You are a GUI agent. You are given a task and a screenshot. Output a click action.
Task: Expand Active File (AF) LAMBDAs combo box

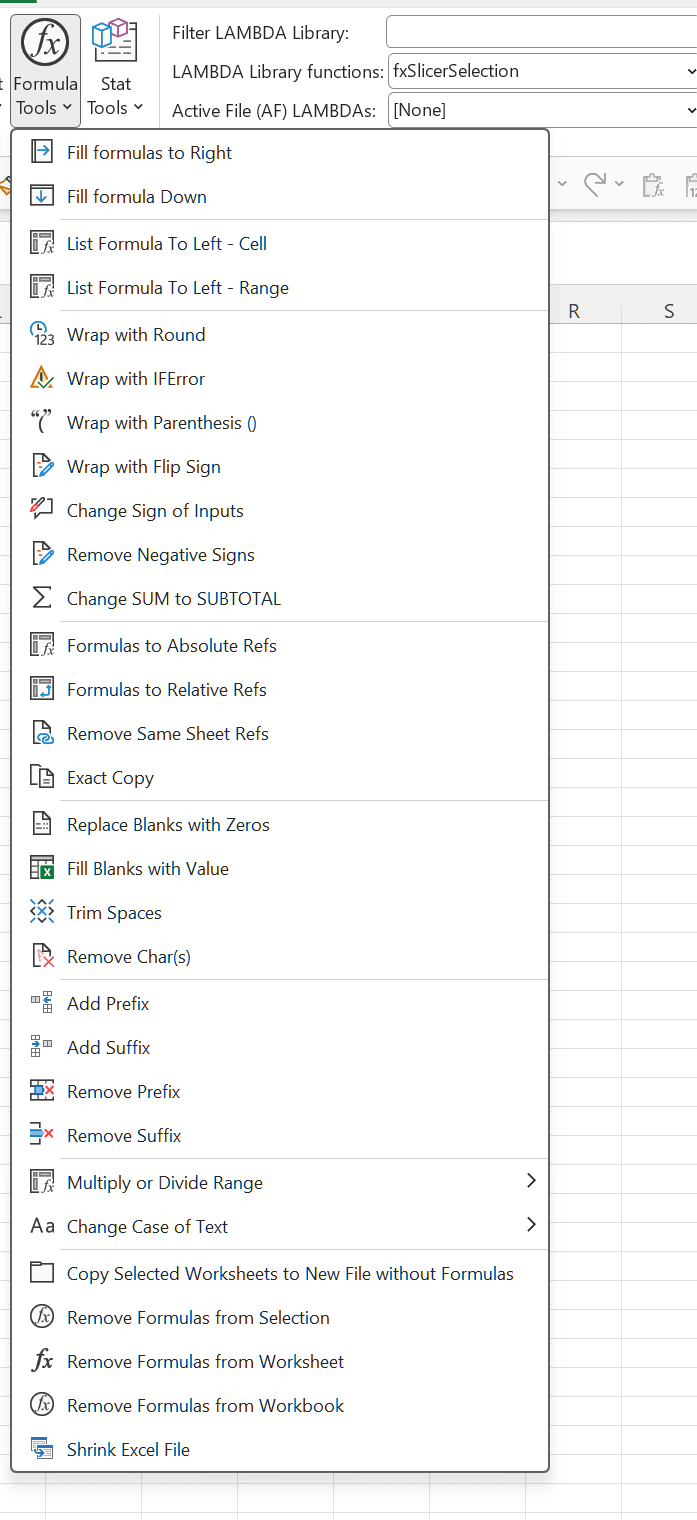click(690, 110)
